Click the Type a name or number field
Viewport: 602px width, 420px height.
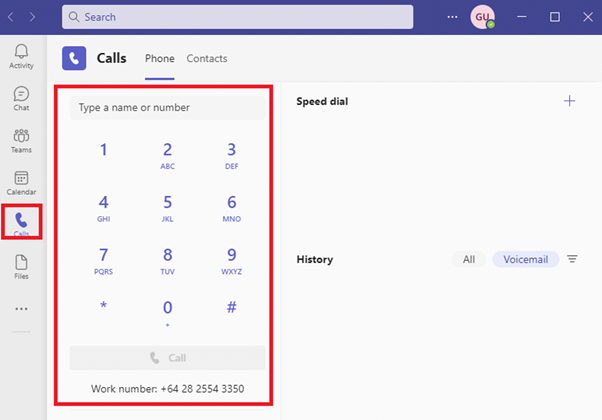tap(167, 107)
